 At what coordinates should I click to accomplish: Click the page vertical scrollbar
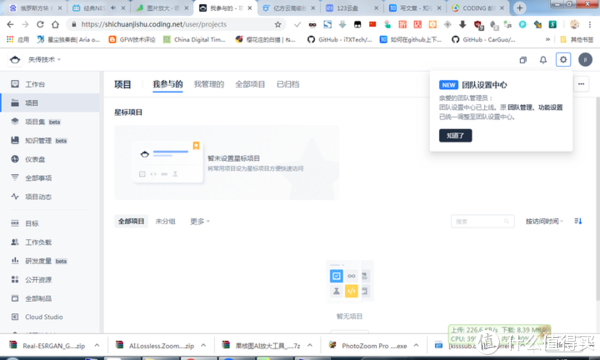click(597, 199)
